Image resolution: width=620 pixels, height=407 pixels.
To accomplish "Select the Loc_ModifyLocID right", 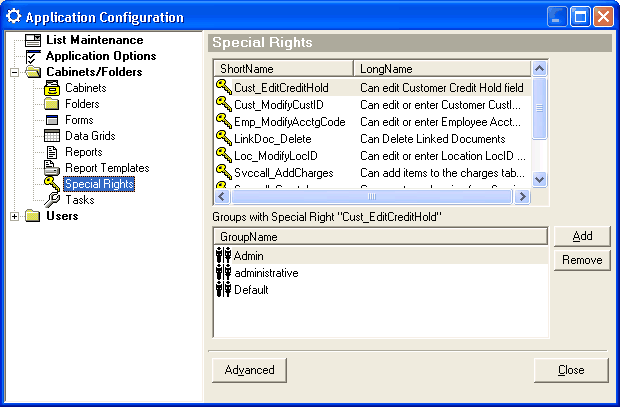I will (276, 156).
